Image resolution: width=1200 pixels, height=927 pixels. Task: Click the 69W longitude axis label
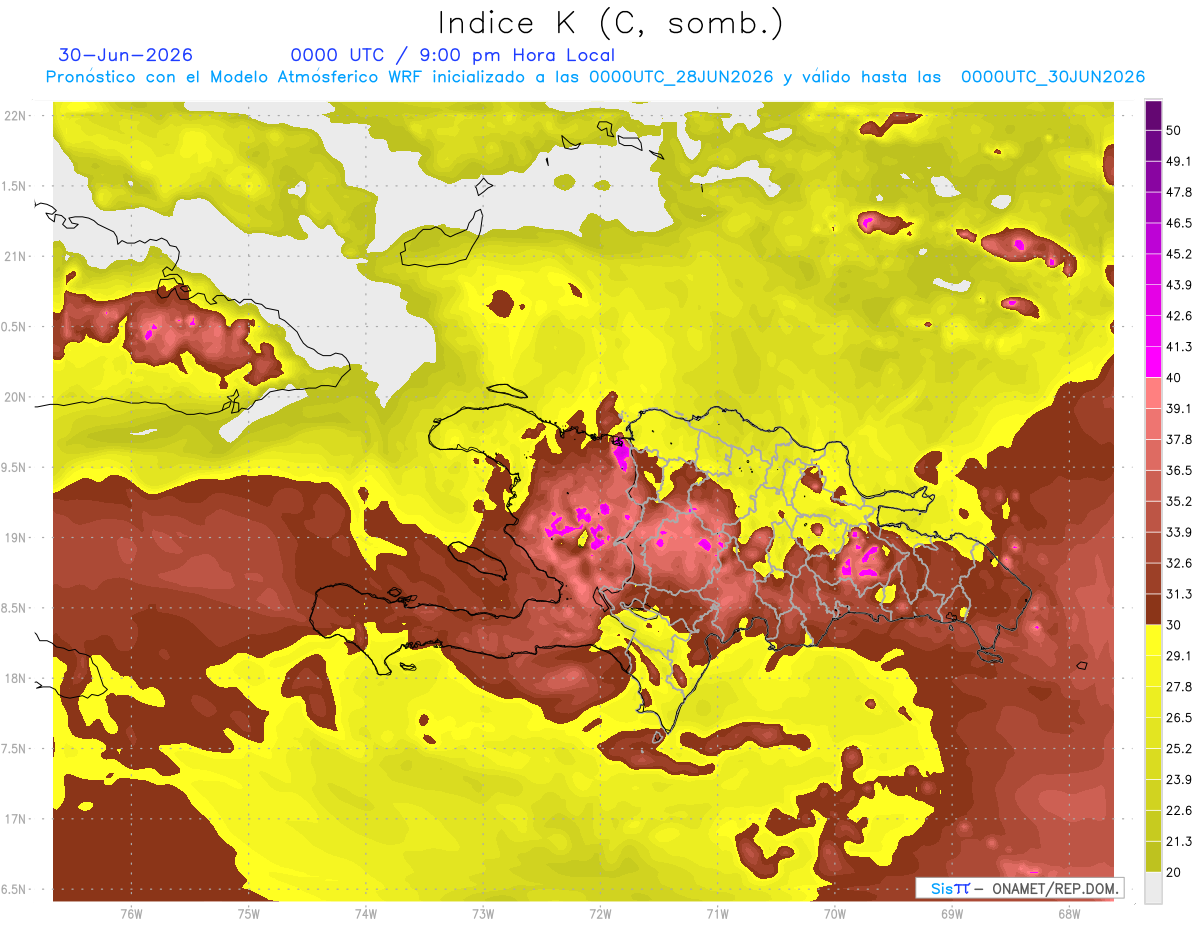[x=952, y=914]
